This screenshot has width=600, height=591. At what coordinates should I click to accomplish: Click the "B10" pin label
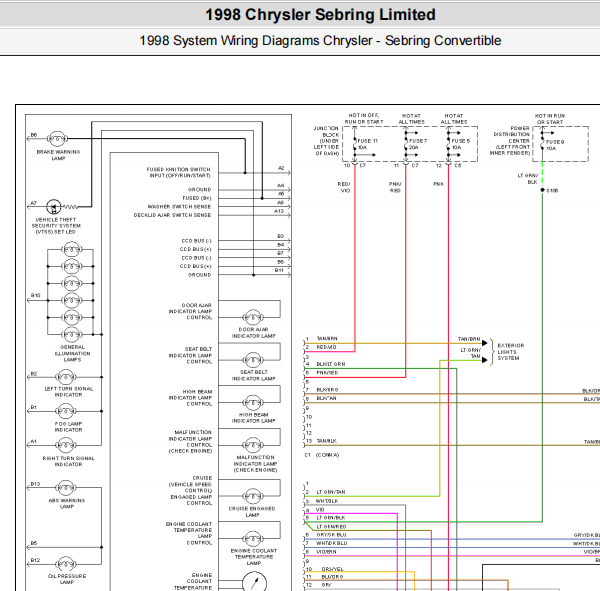pos(36,296)
